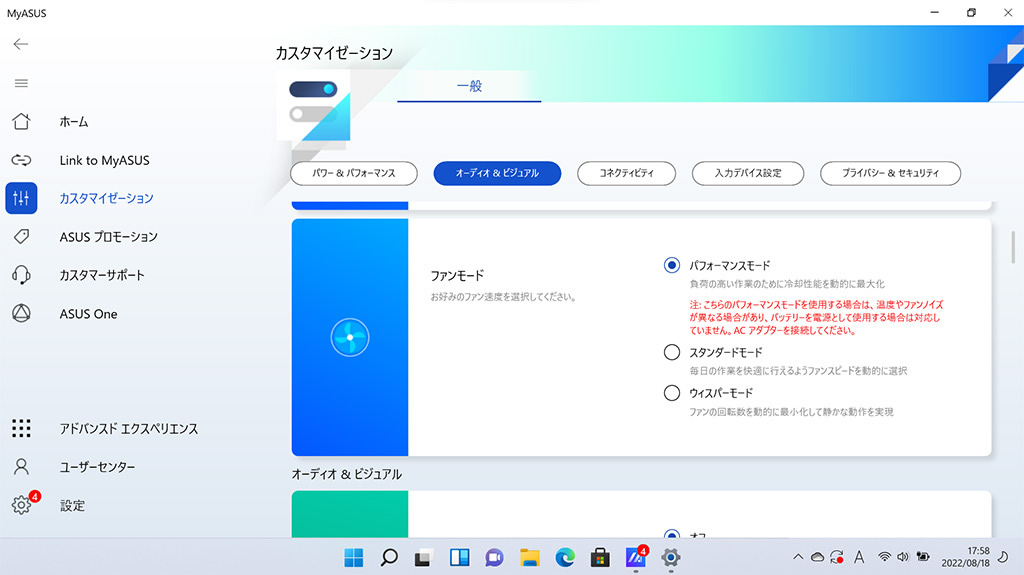Open ホーム in the sidebar

[x=74, y=122]
